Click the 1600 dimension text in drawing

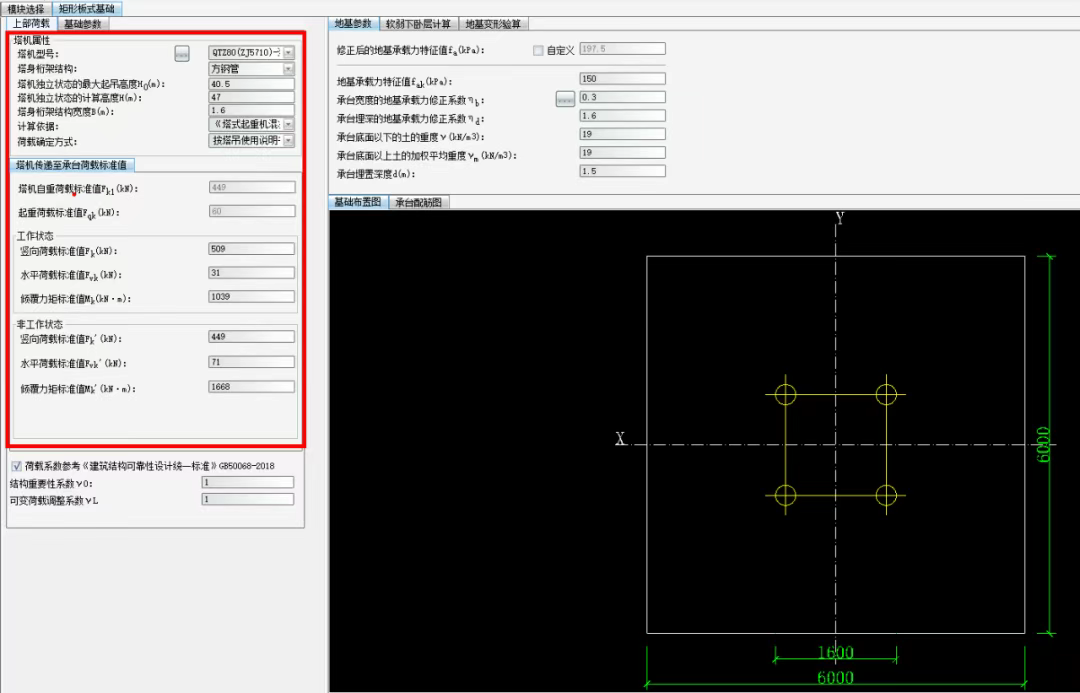point(835,652)
